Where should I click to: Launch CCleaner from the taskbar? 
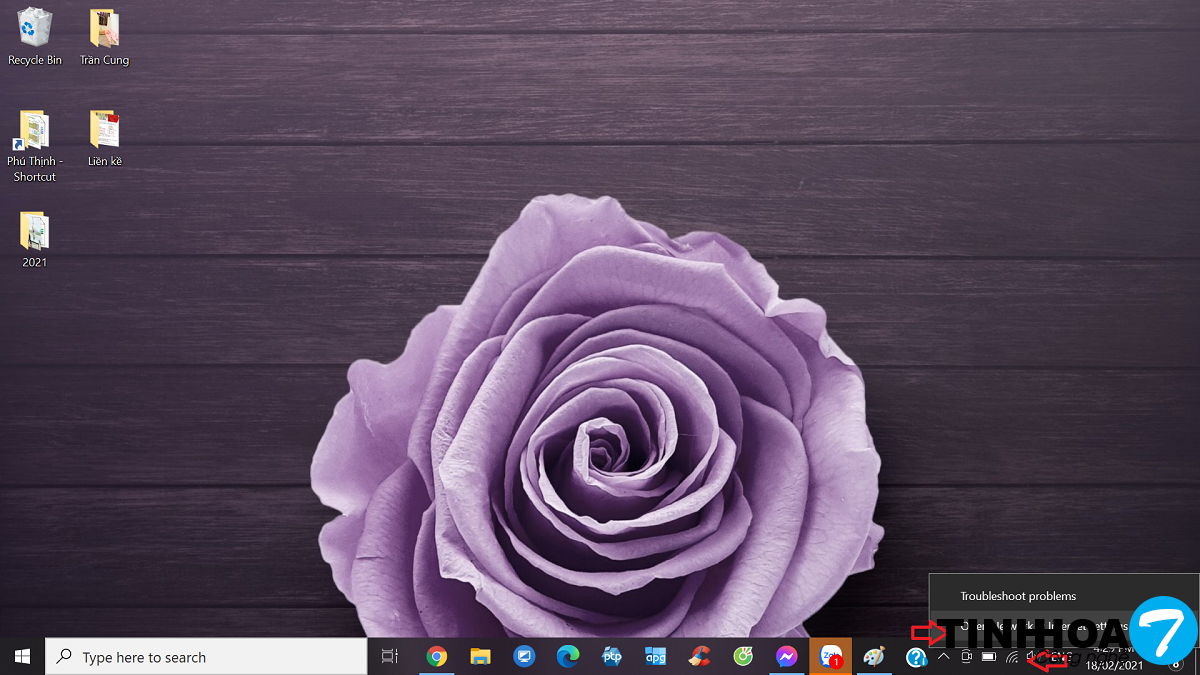tap(700, 657)
